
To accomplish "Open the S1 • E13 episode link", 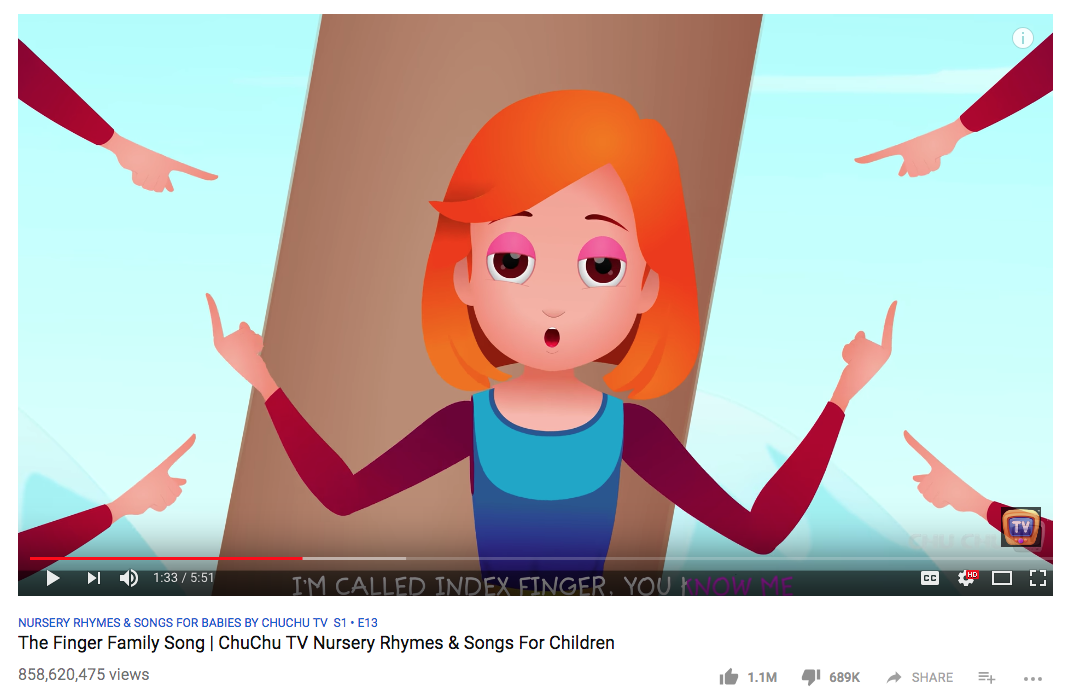I will pyautogui.click(x=356, y=622).
